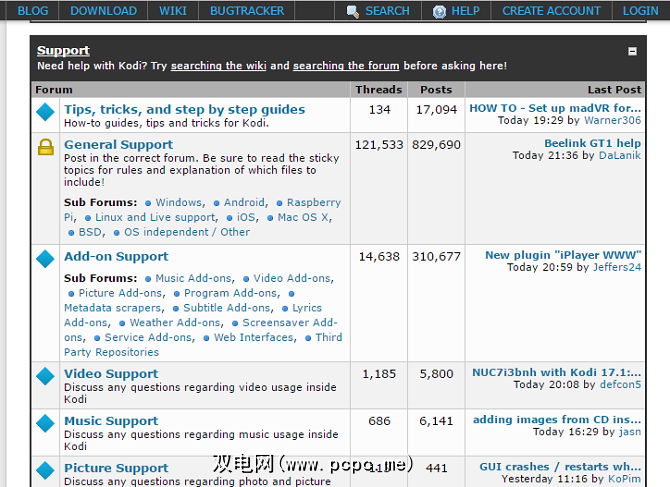This screenshot has height=487, width=670.
Task: Open Tips, tricks, and step by step guides
Action: (185, 110)
